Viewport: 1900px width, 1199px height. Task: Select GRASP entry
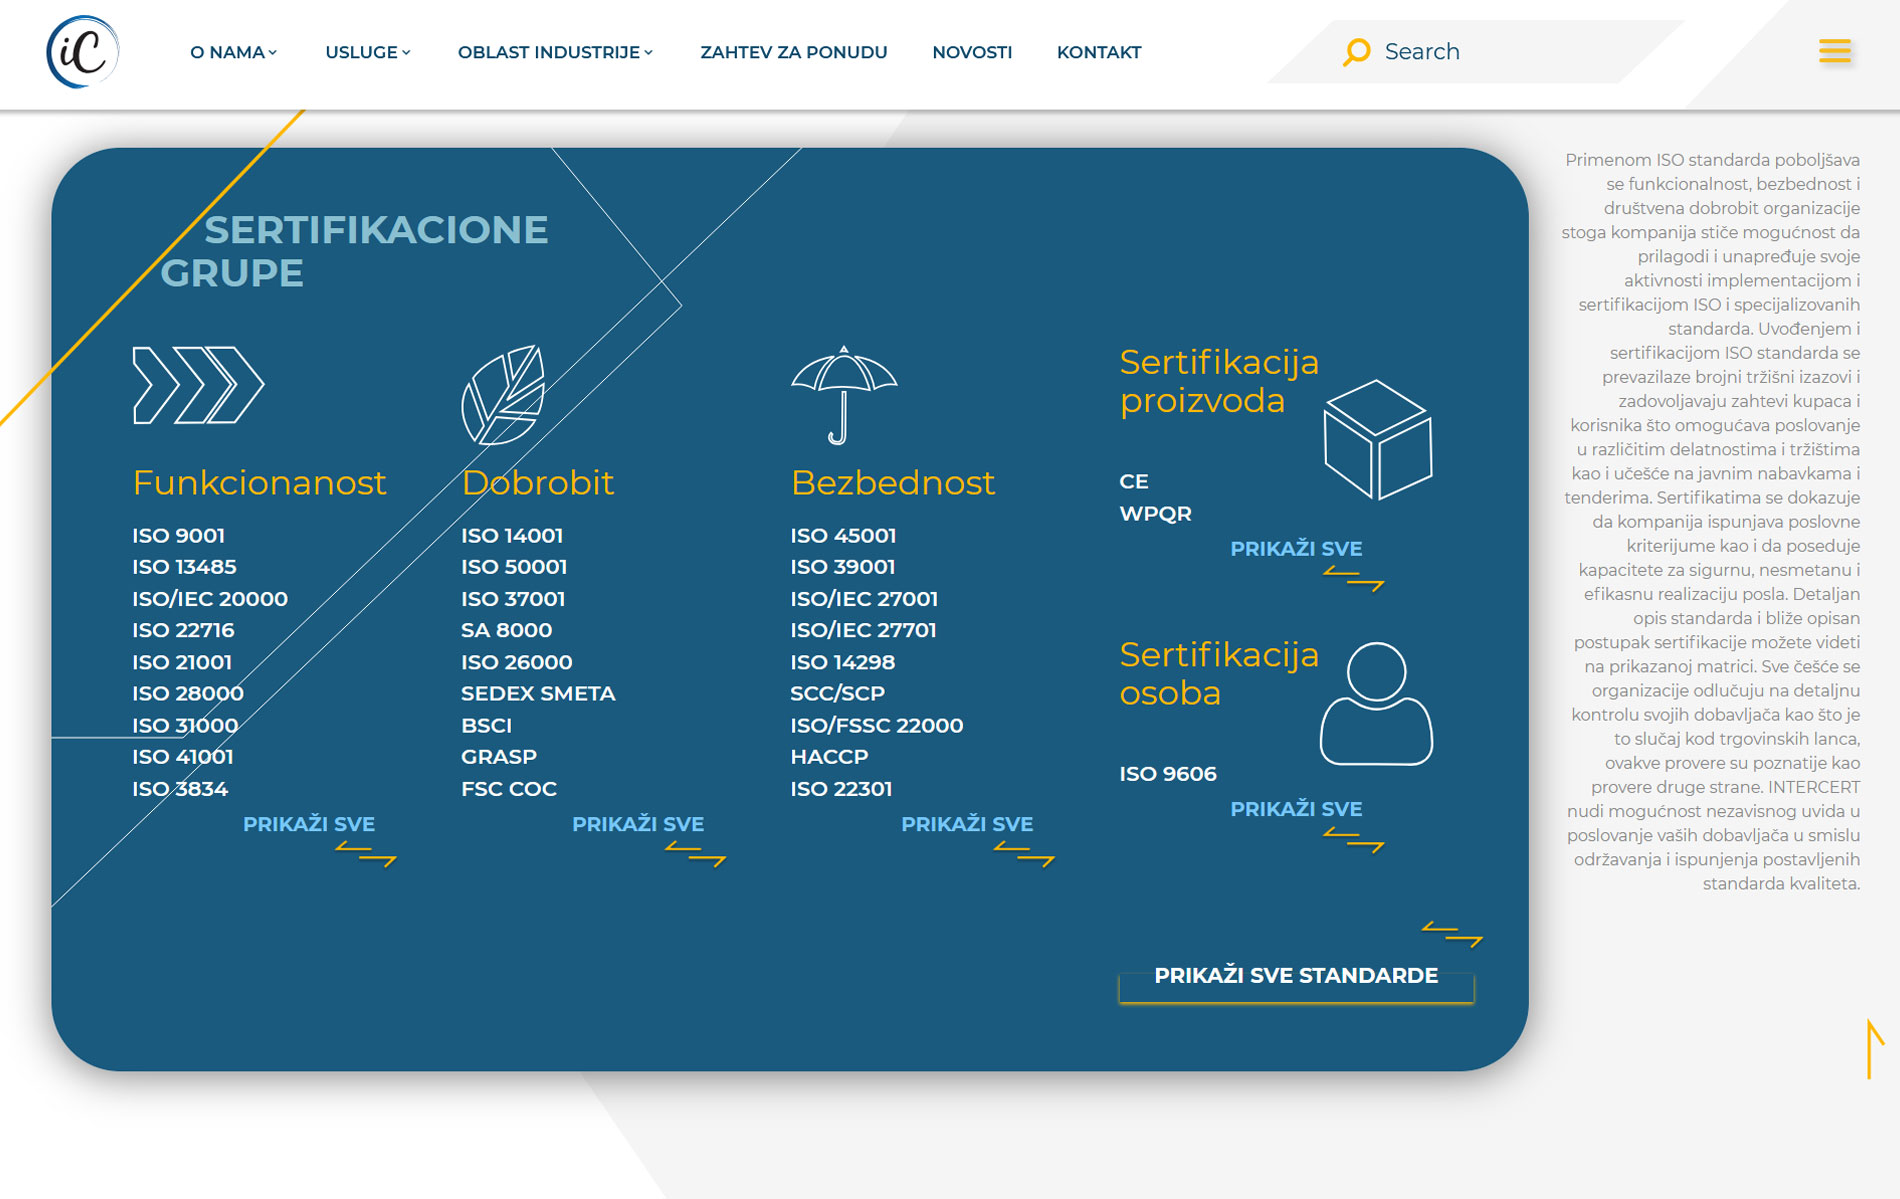(x=499, y=756)
